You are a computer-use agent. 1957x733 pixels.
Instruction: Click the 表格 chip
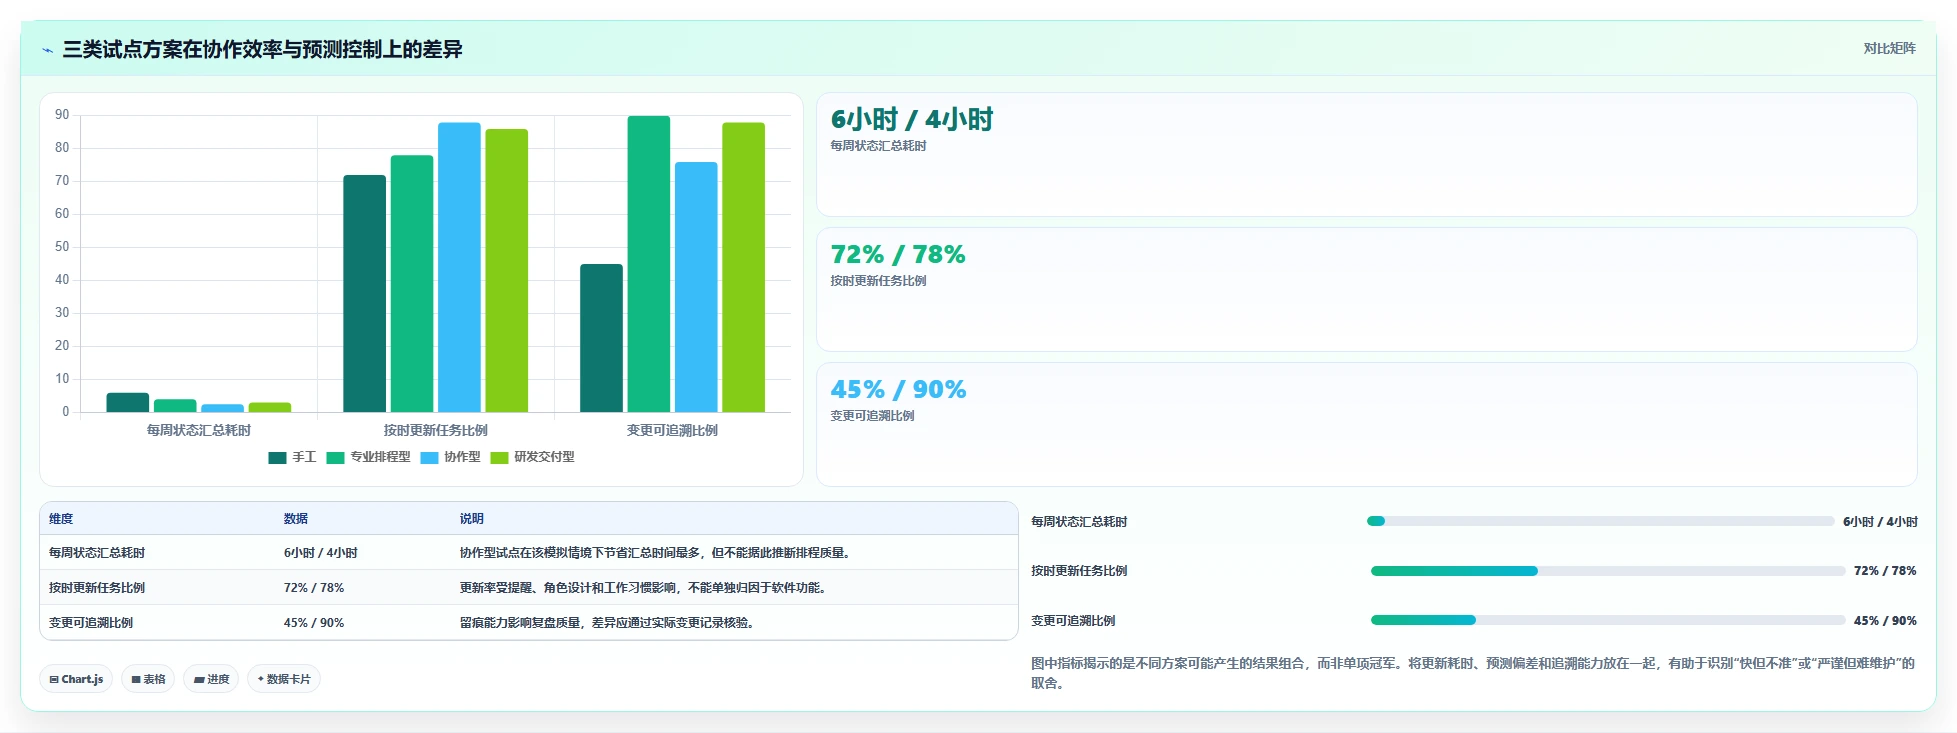[x=148, y=679]
